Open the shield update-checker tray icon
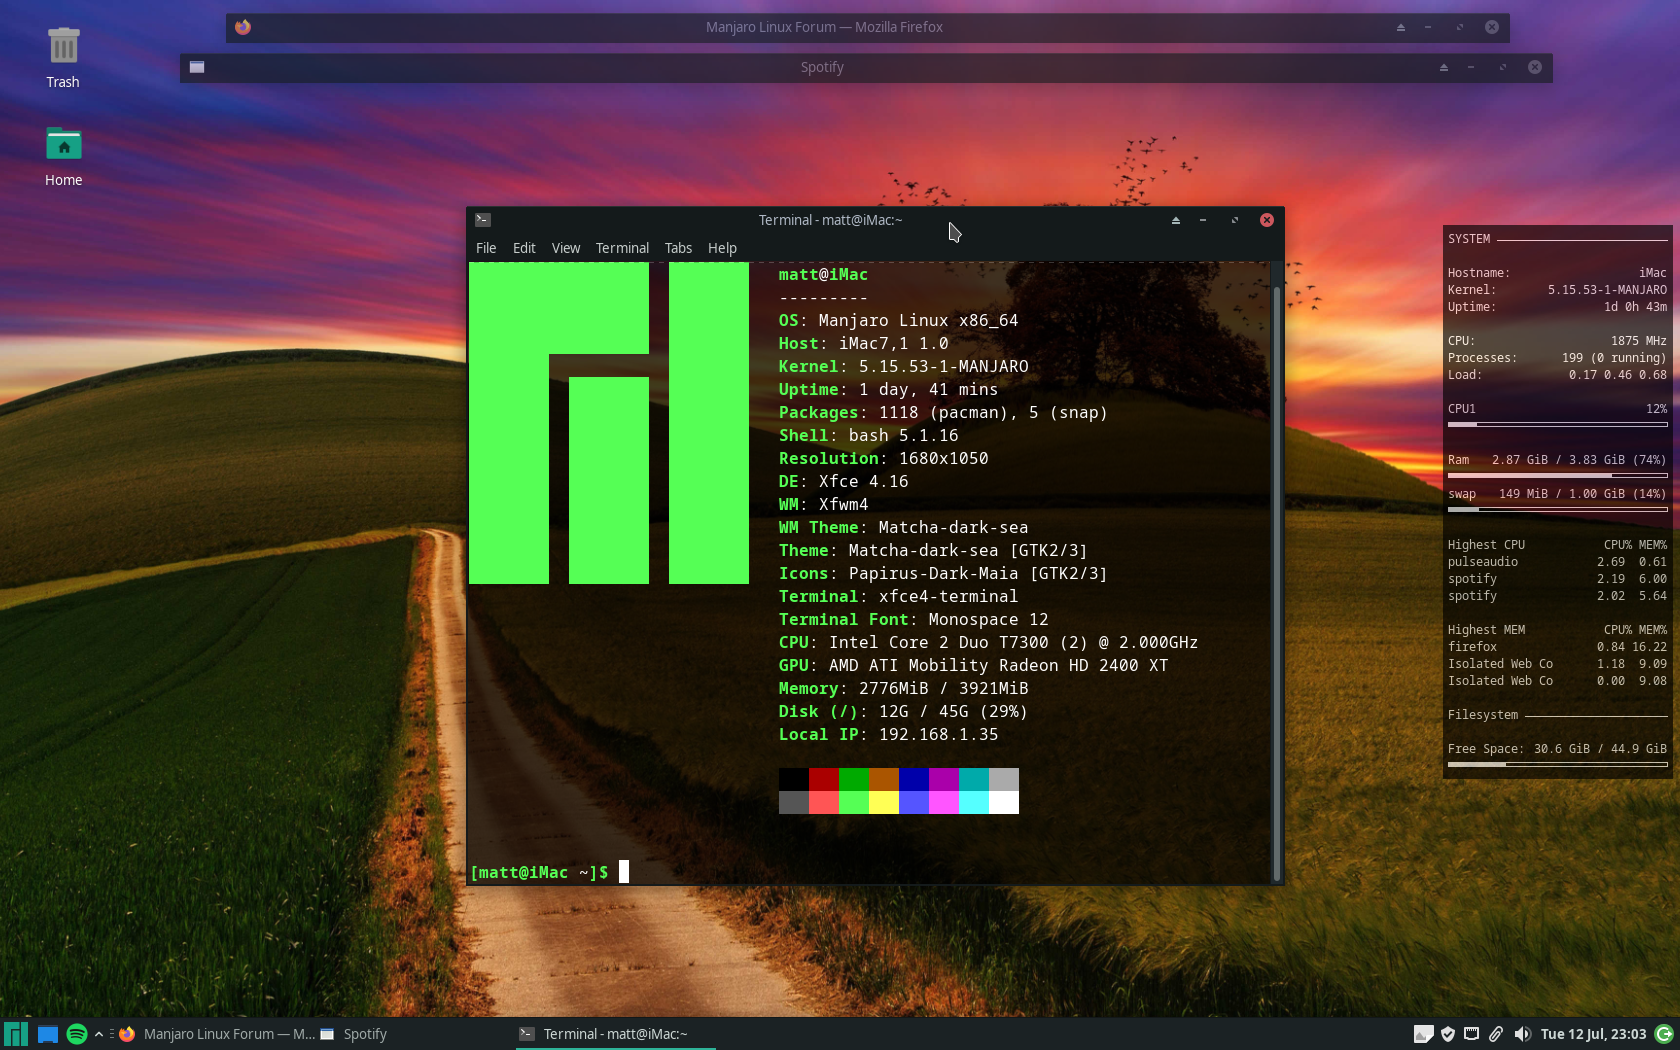 (1447, 1034)
